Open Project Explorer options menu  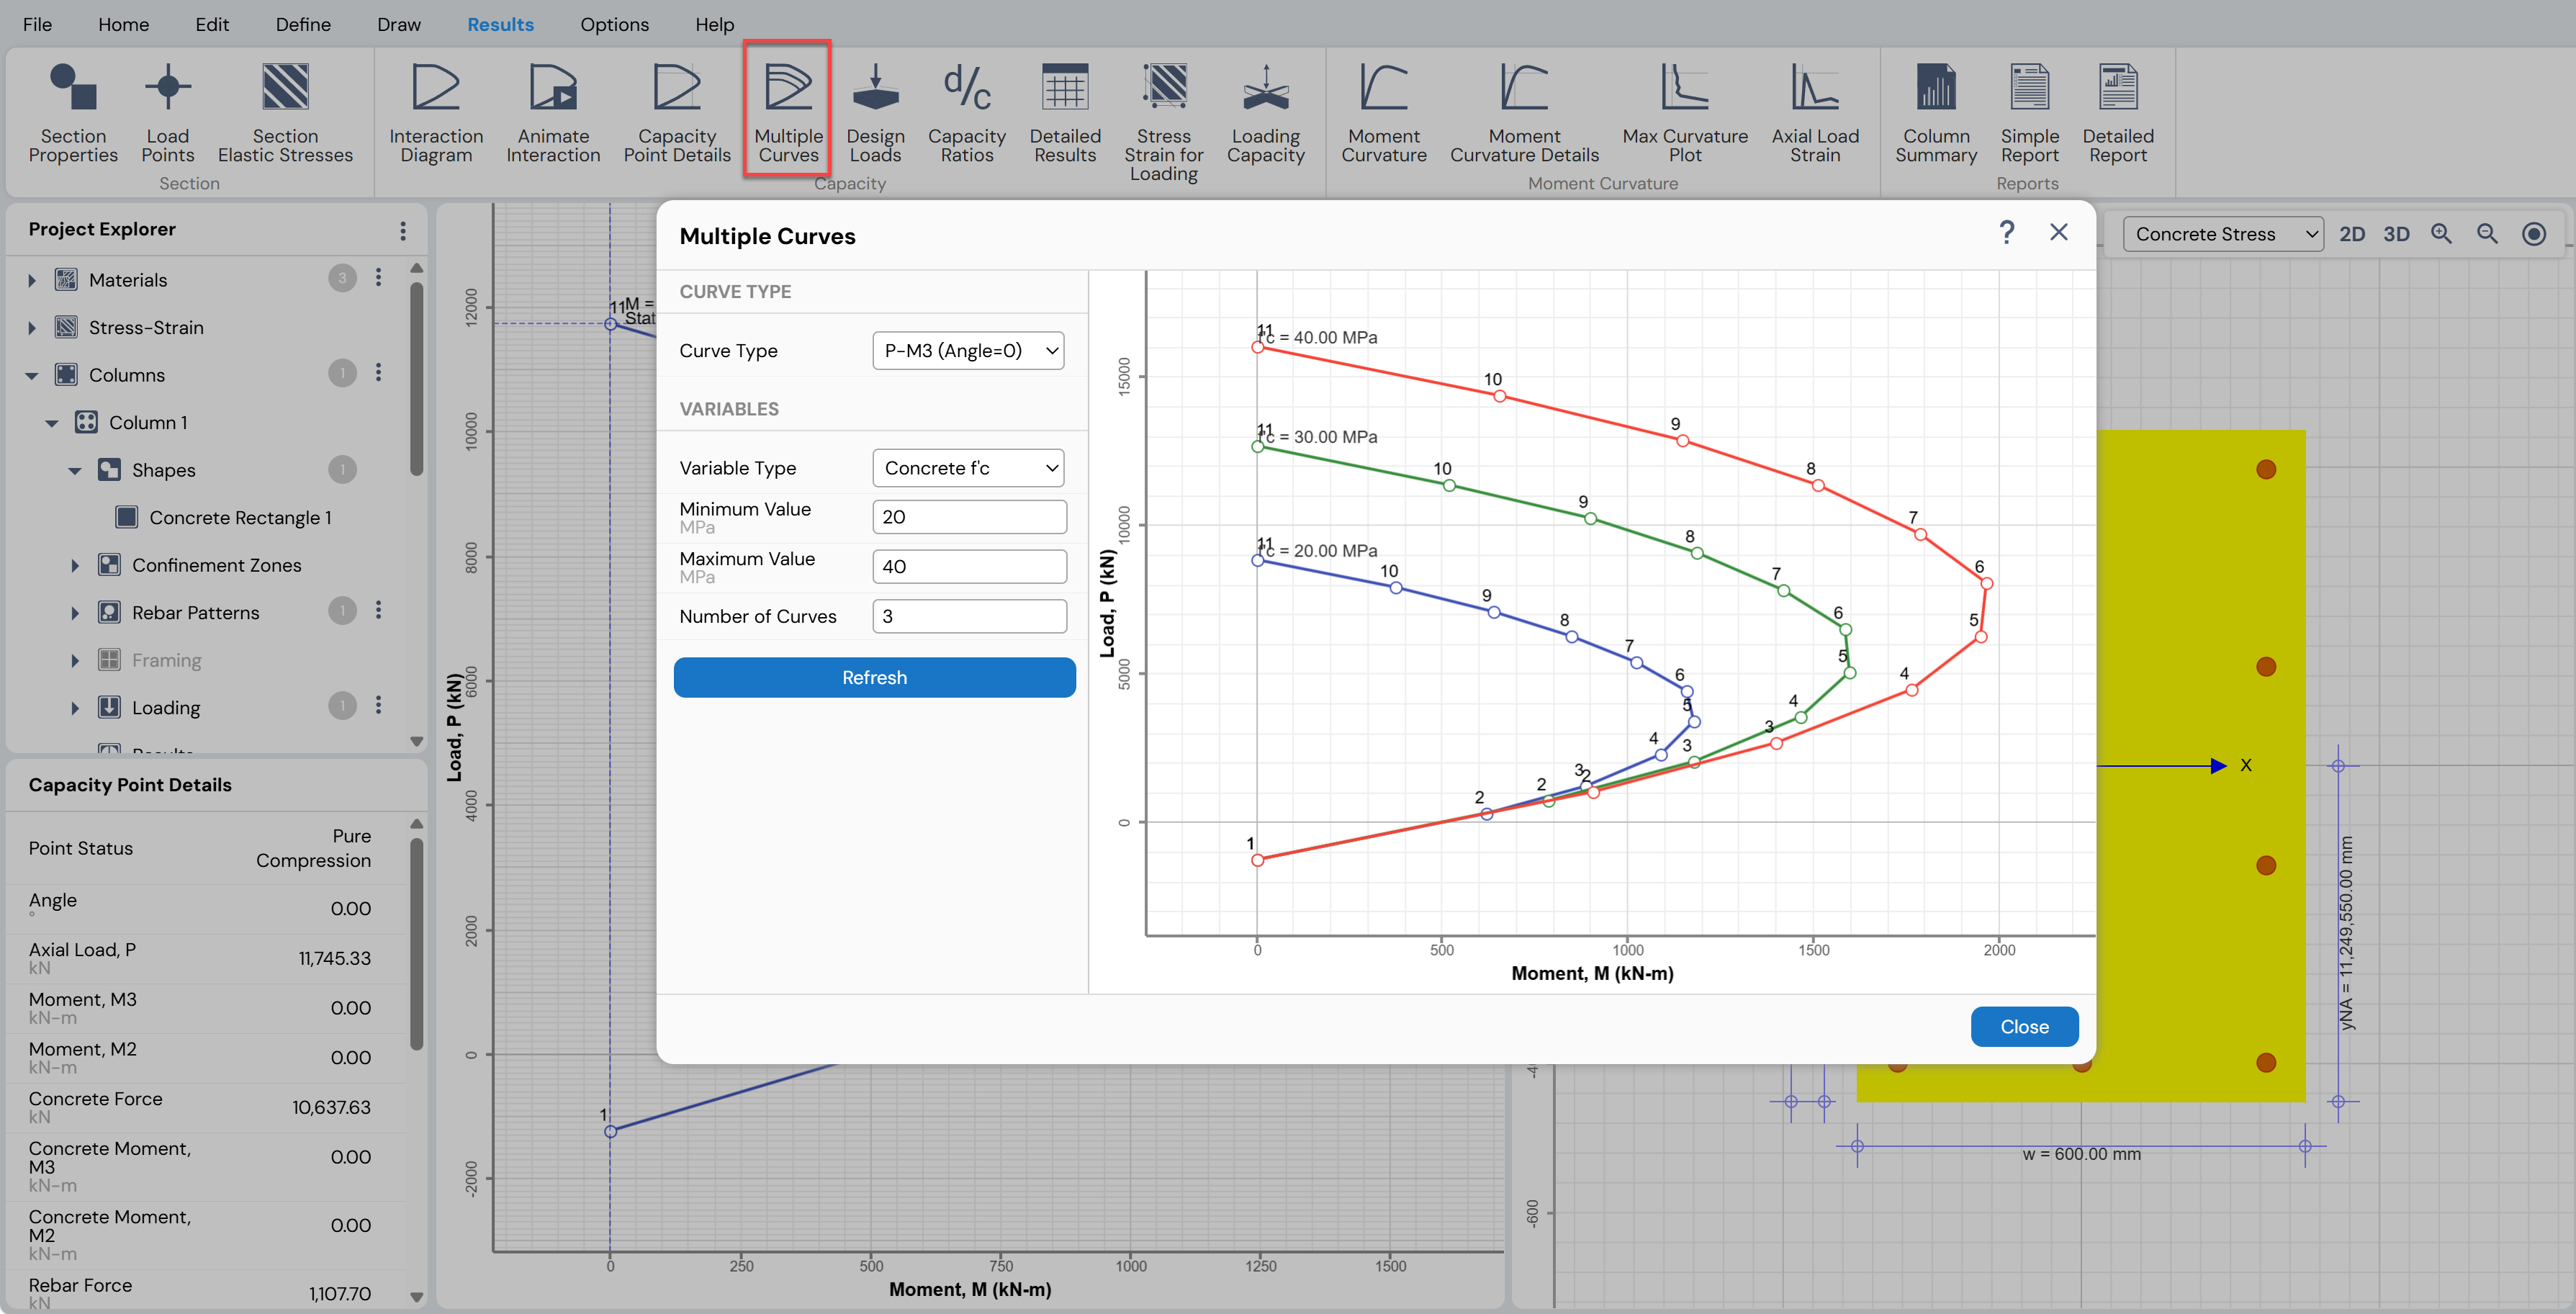(x=403, y=230)
